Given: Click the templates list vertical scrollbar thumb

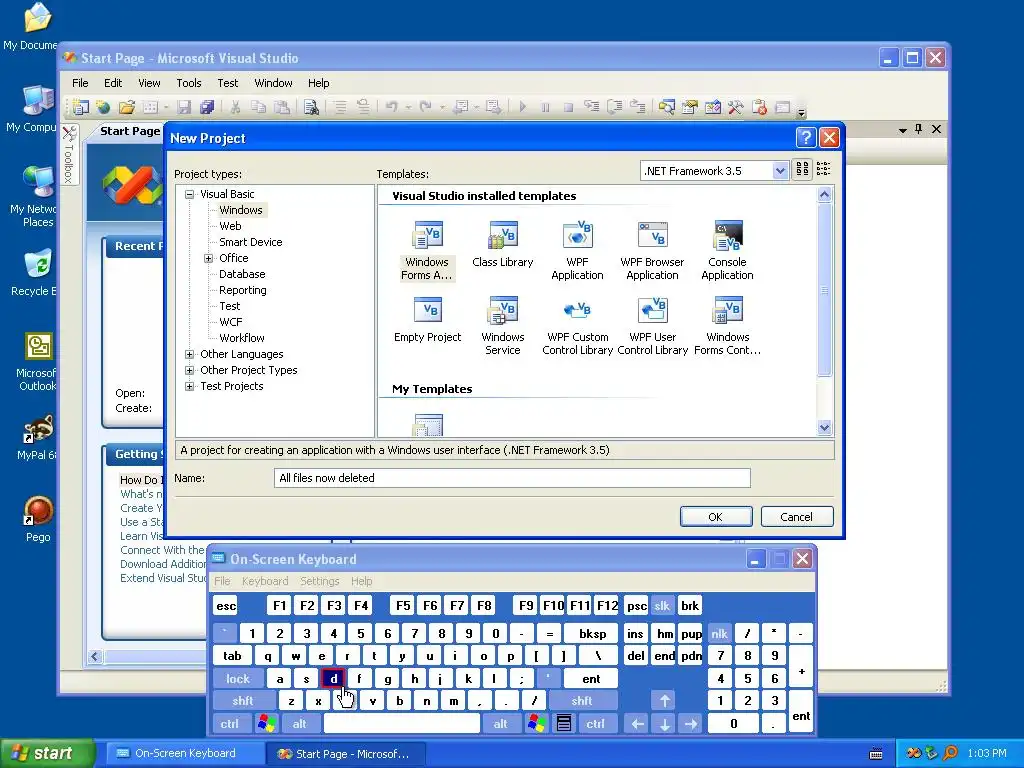Looking at the screenshot, I should click(x=824, y=290).
